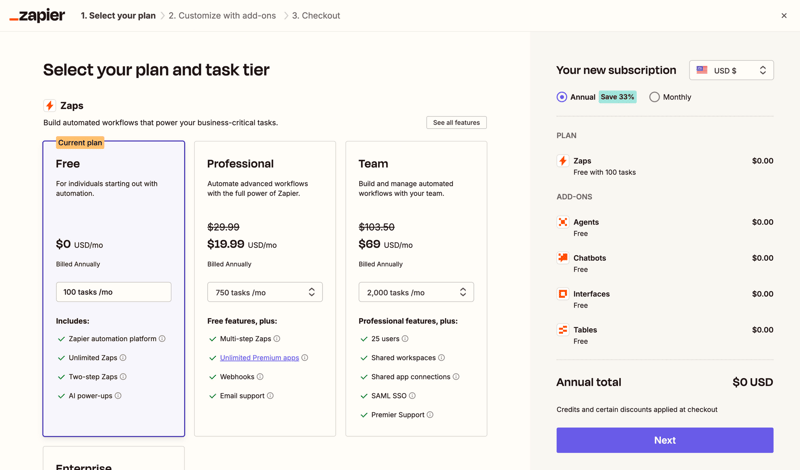The width and height of the screenshot is (800, 470).
Task: Click the Interfaces add-on label
Action: click(x=591, y=294)
